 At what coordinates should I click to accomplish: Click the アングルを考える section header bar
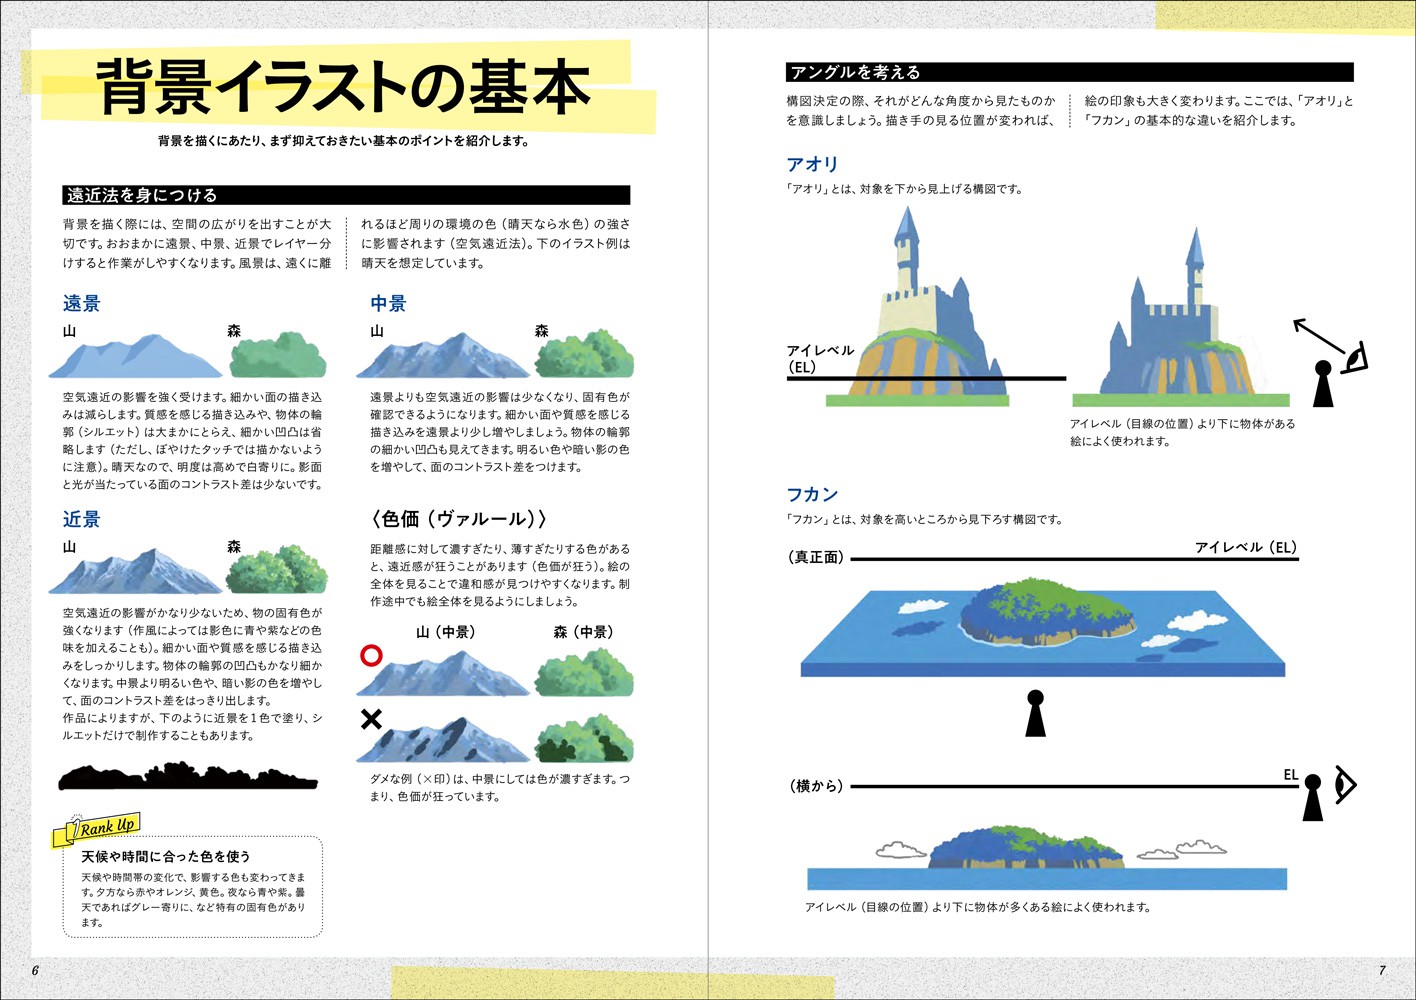(x=1069, y=72)
